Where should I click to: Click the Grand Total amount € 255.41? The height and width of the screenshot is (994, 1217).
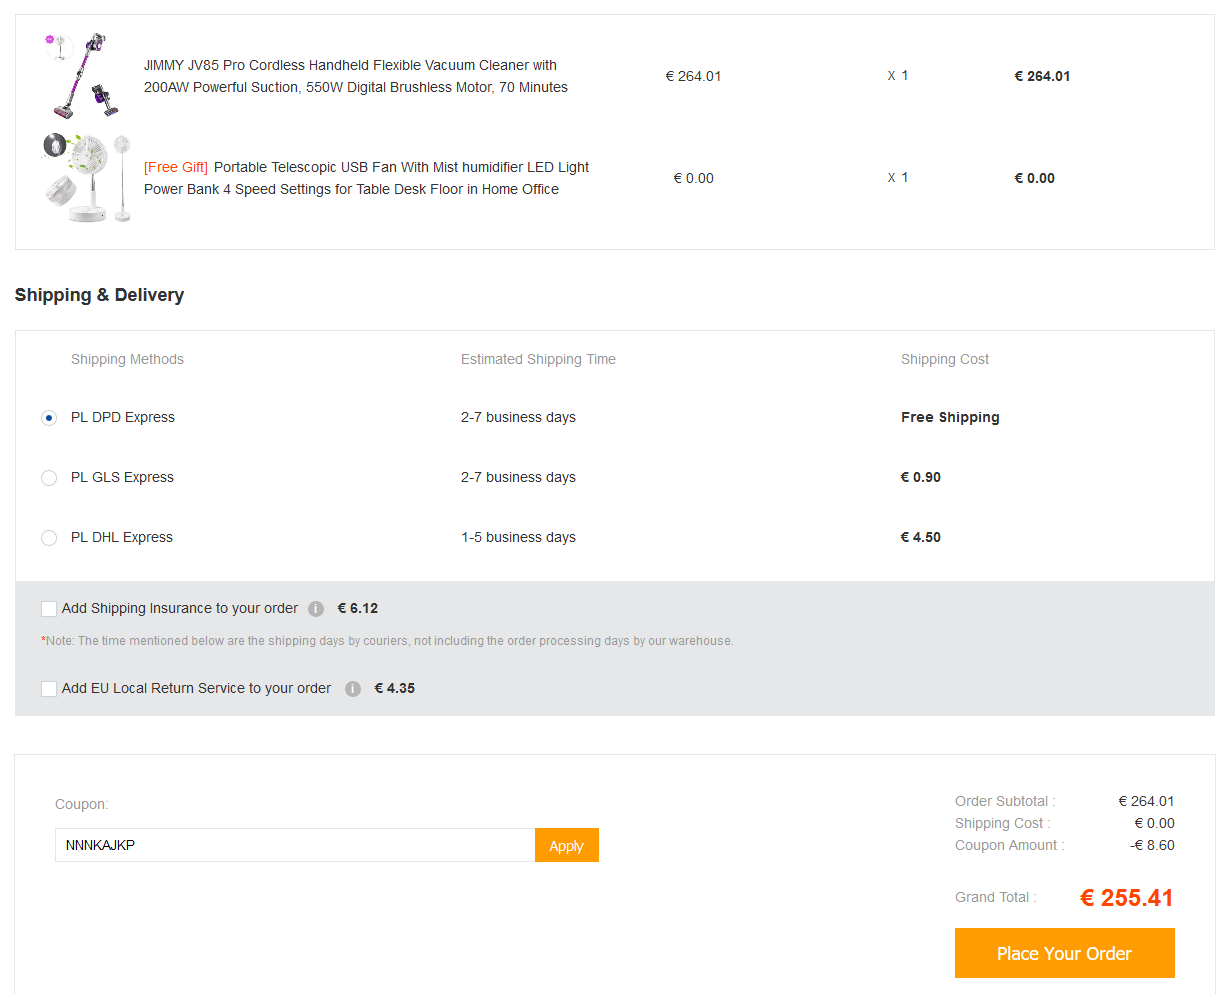(1126, 898)
